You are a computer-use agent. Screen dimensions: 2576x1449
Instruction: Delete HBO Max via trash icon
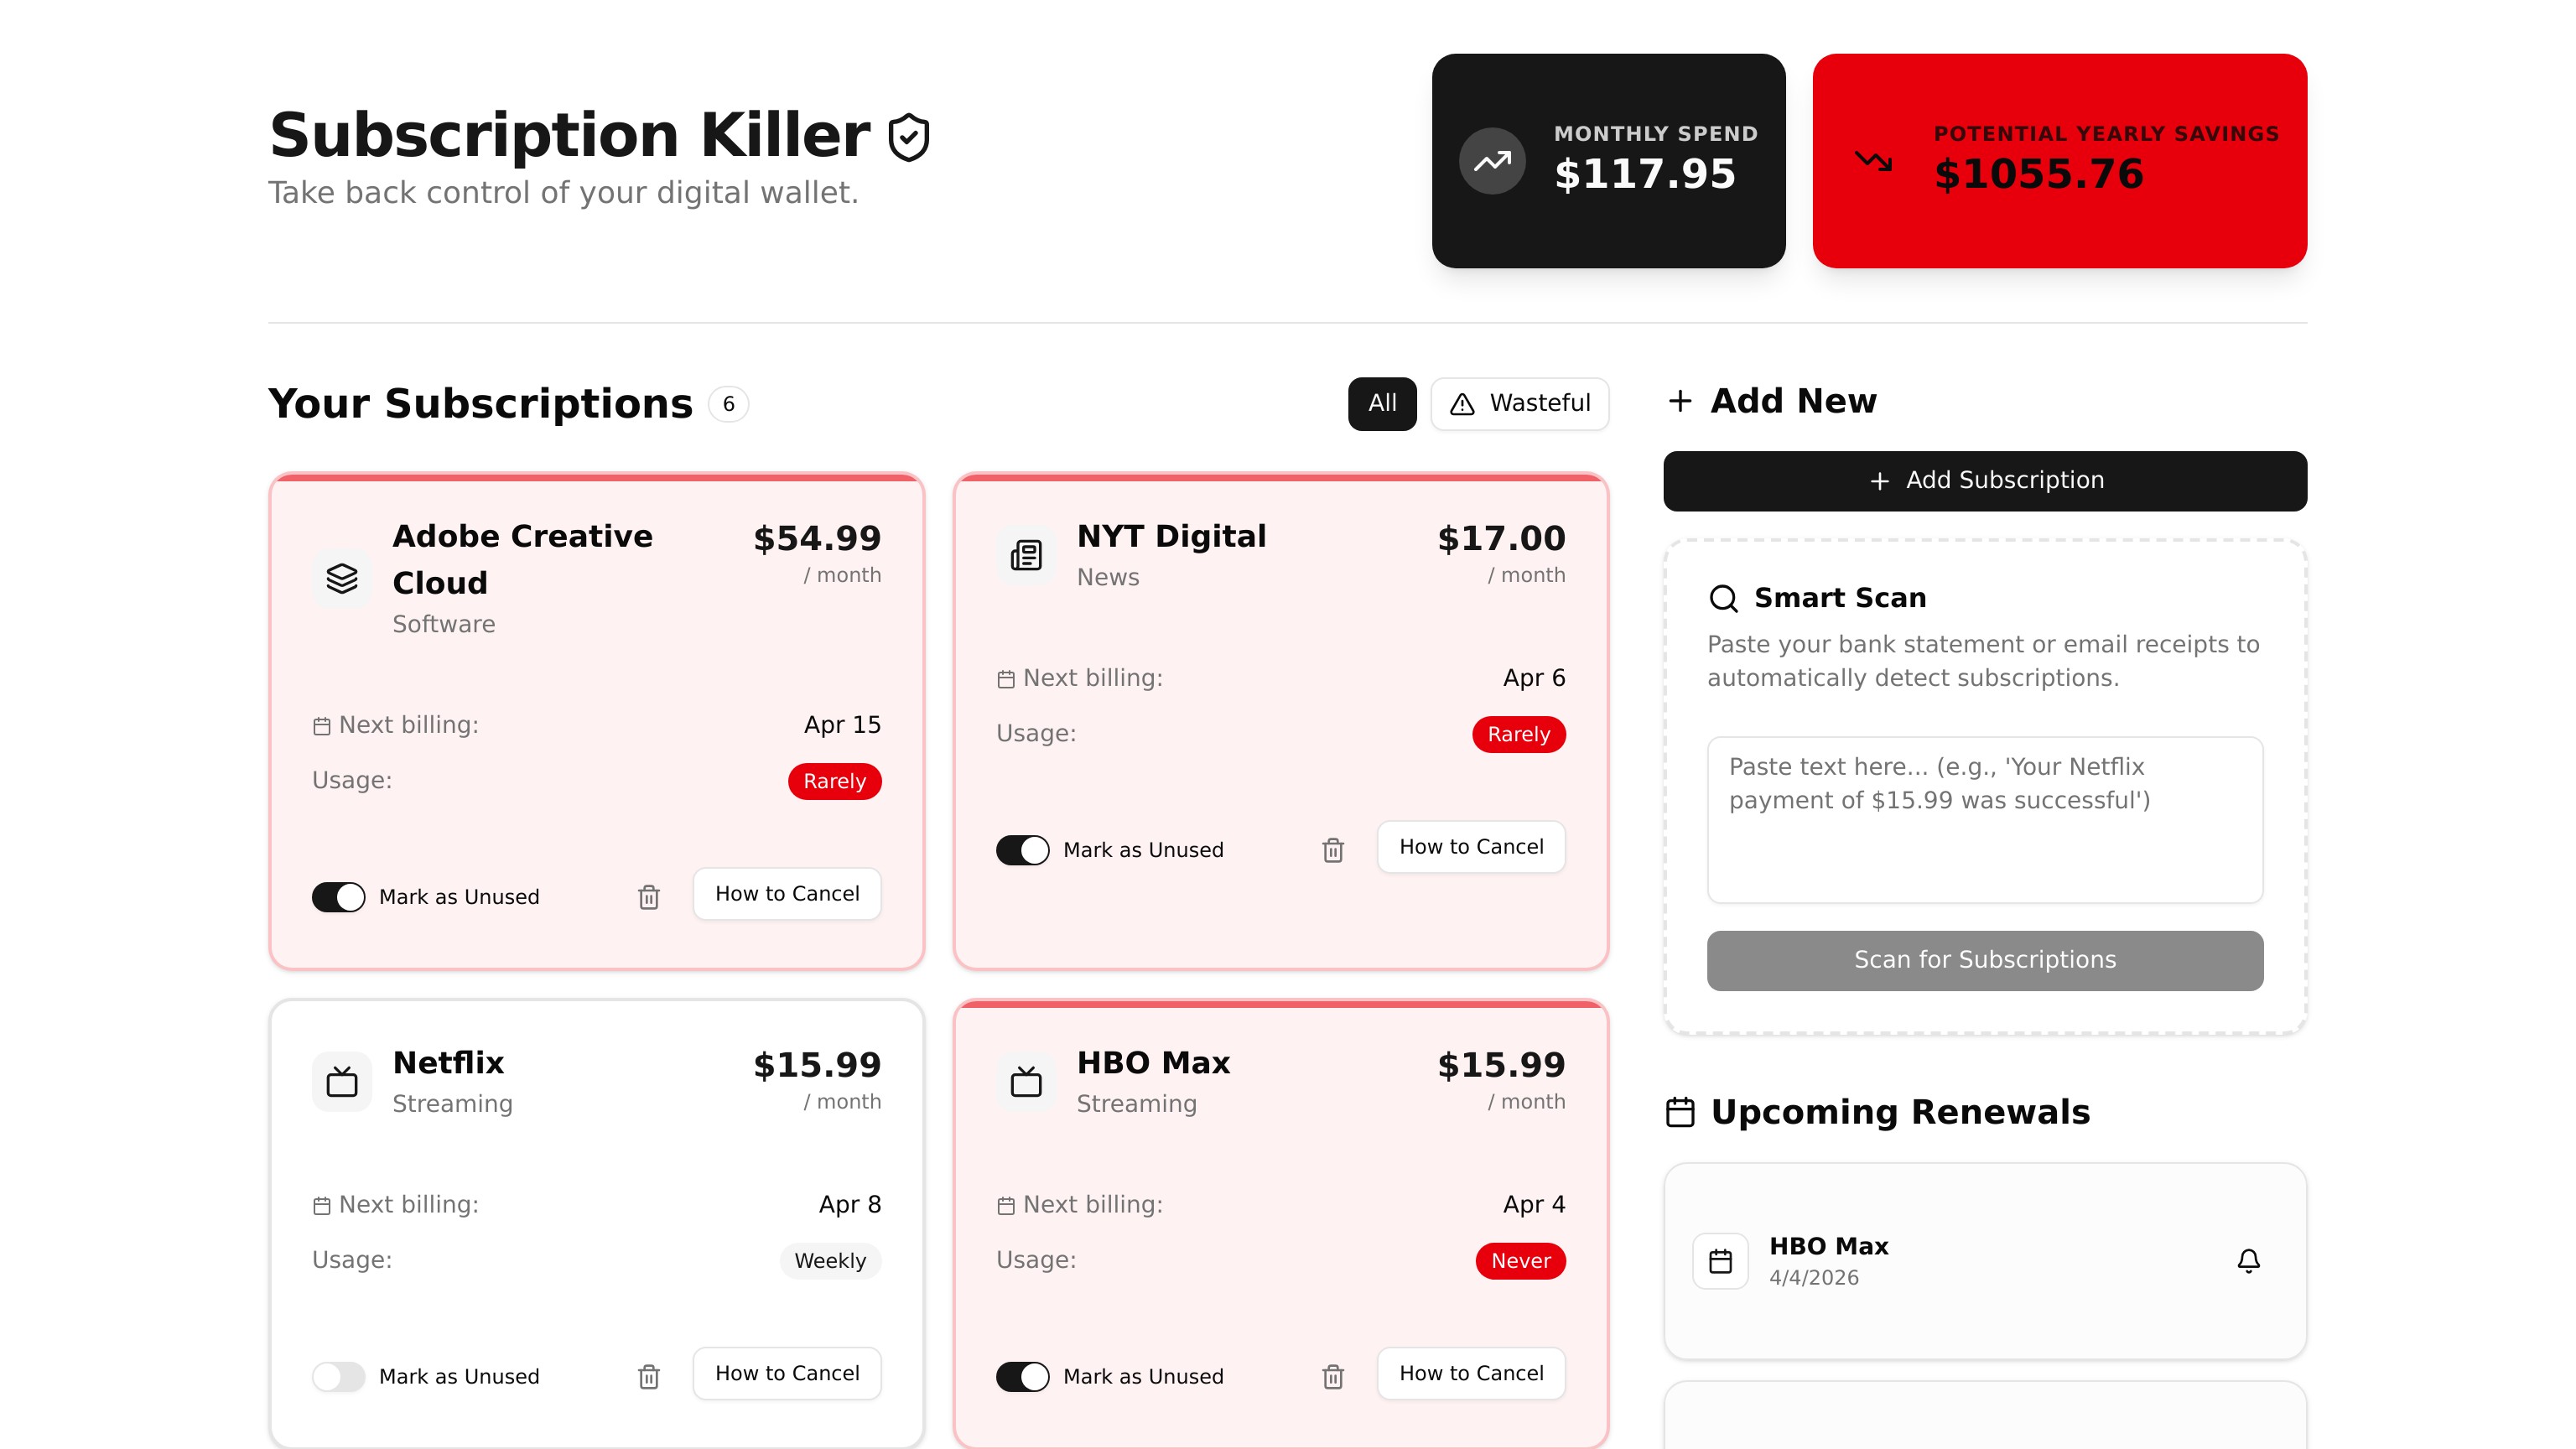click(x=1332, y=1376)
